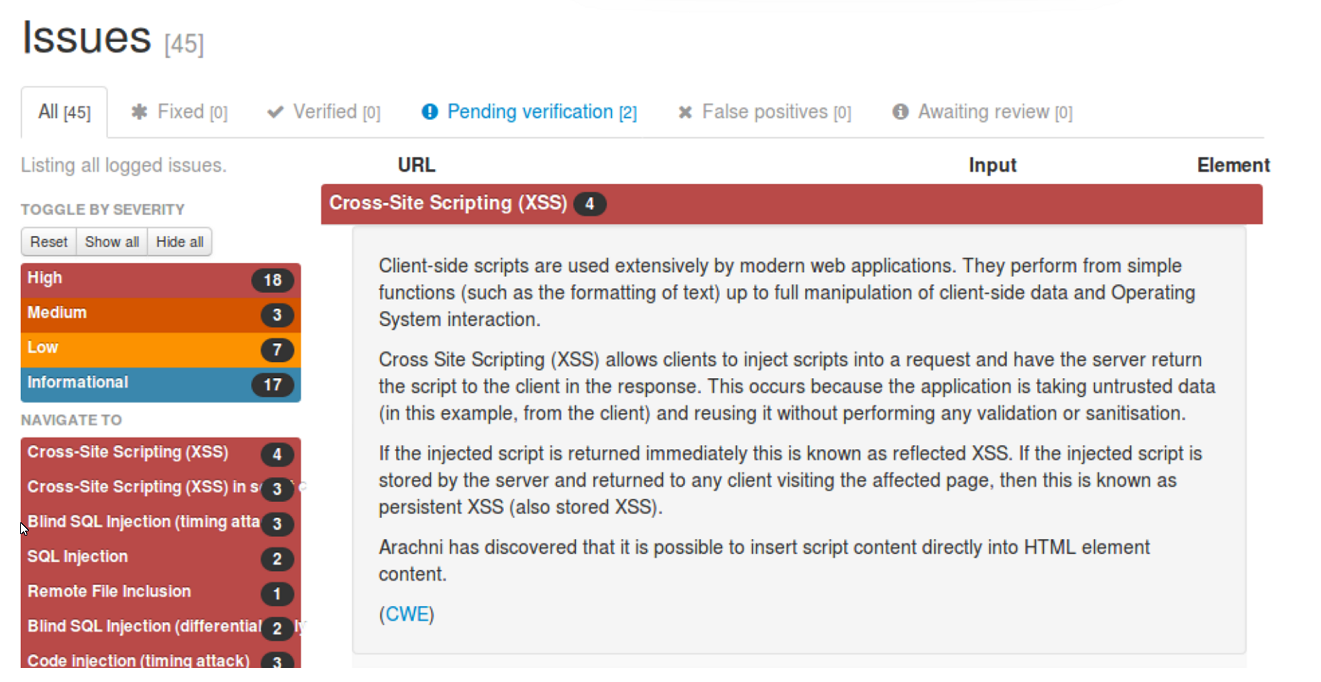The image size is (1321, 682).
Task: Click the High severity count badge 18
Action: tap(272, 280)
